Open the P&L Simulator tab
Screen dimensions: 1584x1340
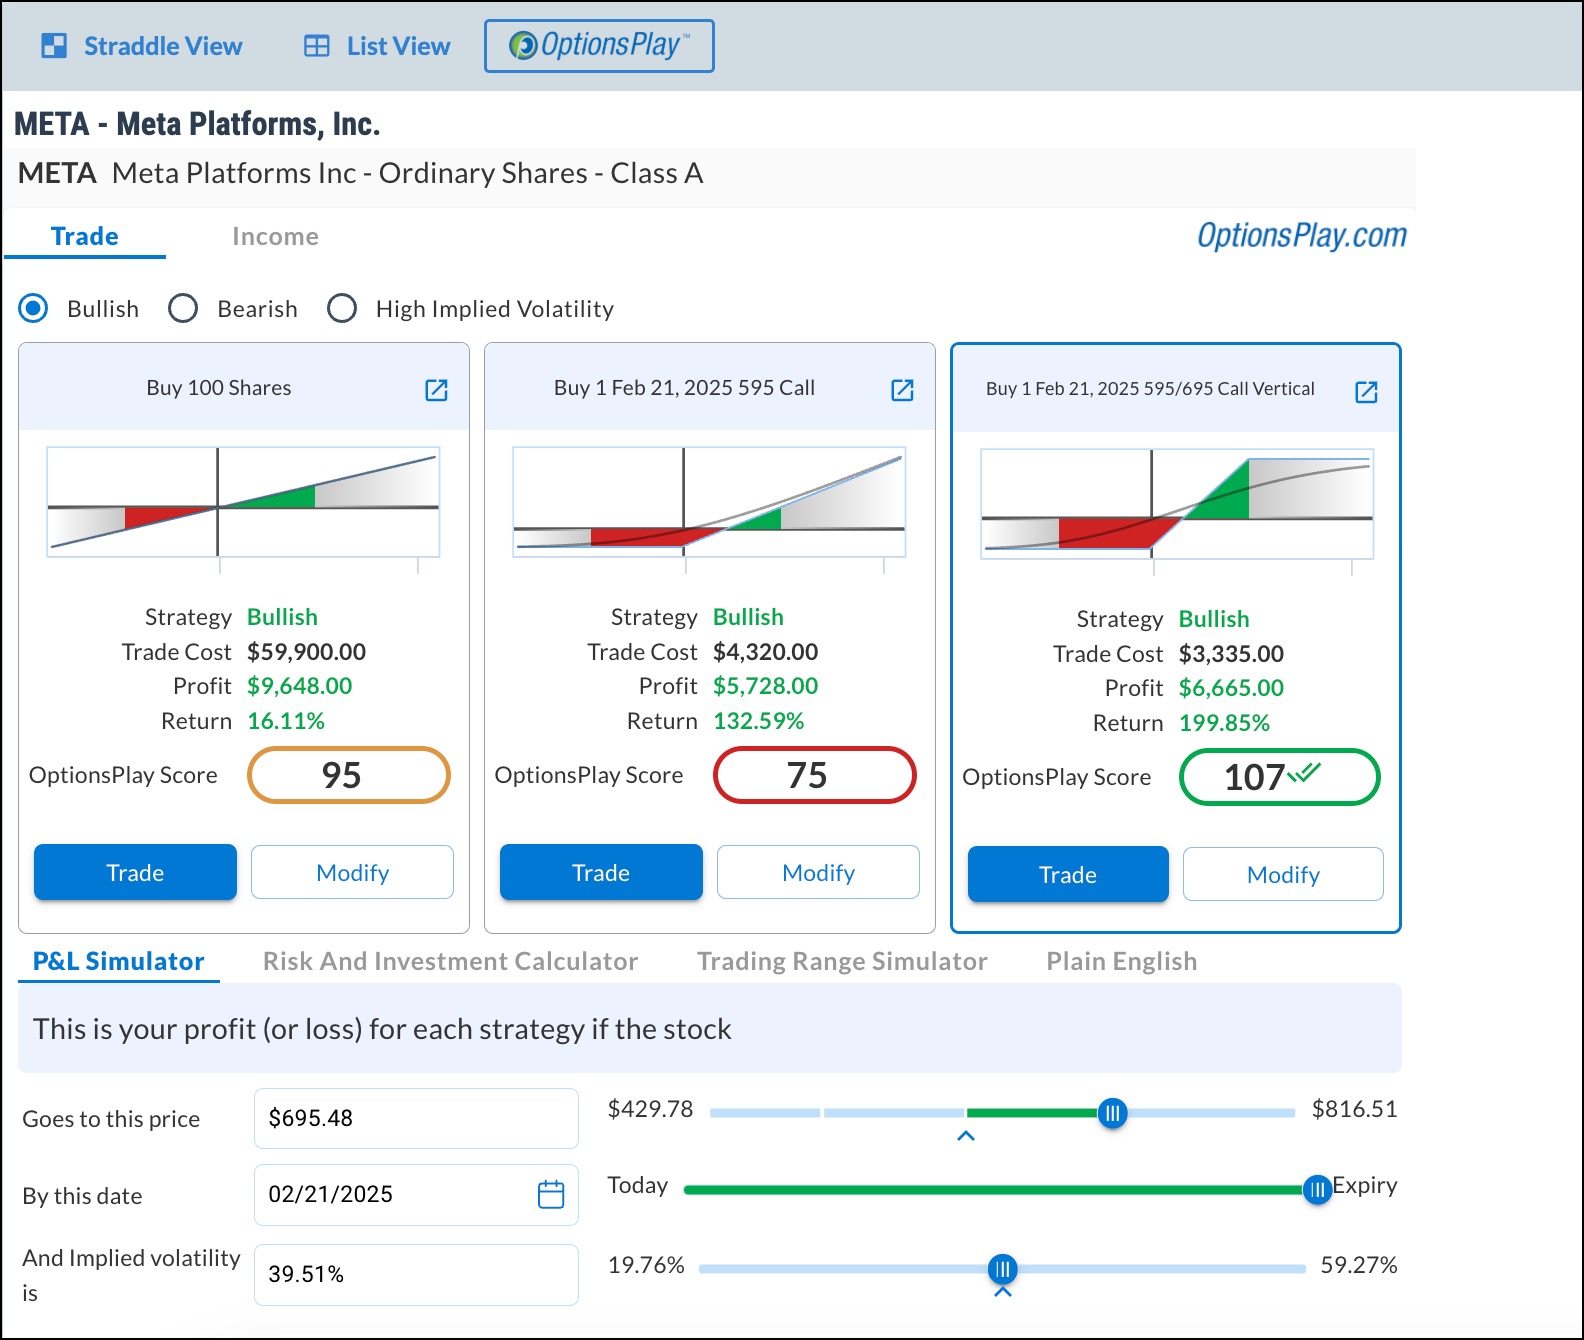(118, 961)
